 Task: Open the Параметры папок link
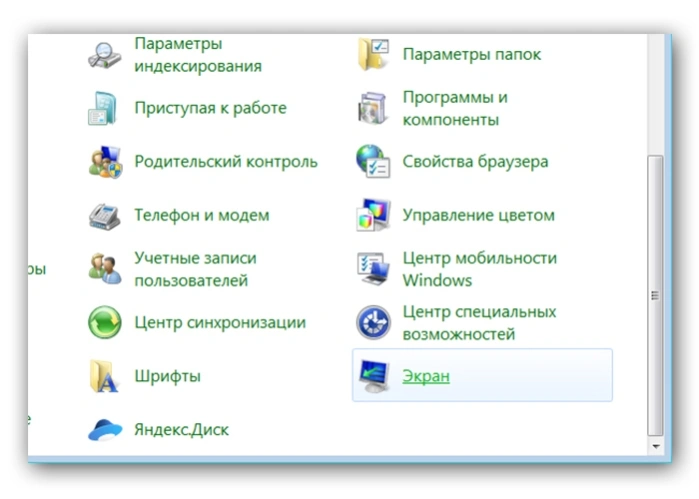(472, 54)
